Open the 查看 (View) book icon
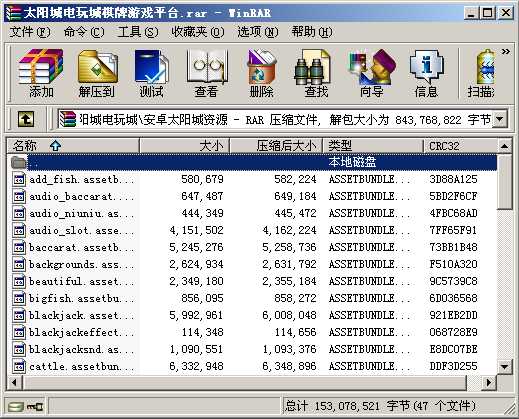The height and width of the screenshot is (419, 519). (207, 73)
